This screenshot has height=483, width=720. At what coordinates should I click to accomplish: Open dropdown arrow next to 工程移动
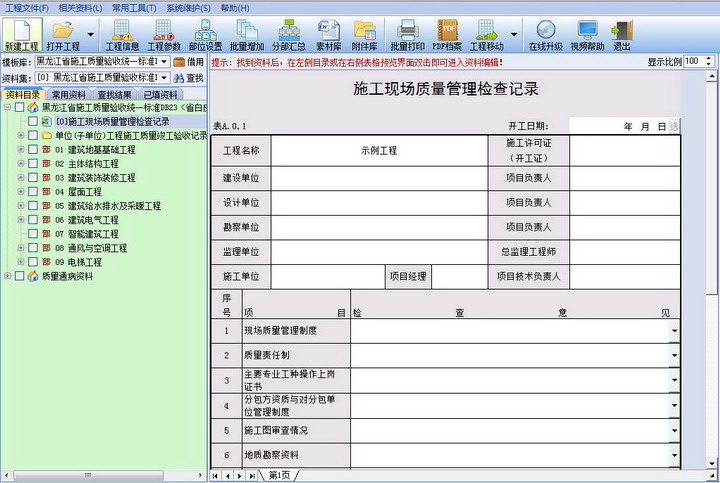514,35
